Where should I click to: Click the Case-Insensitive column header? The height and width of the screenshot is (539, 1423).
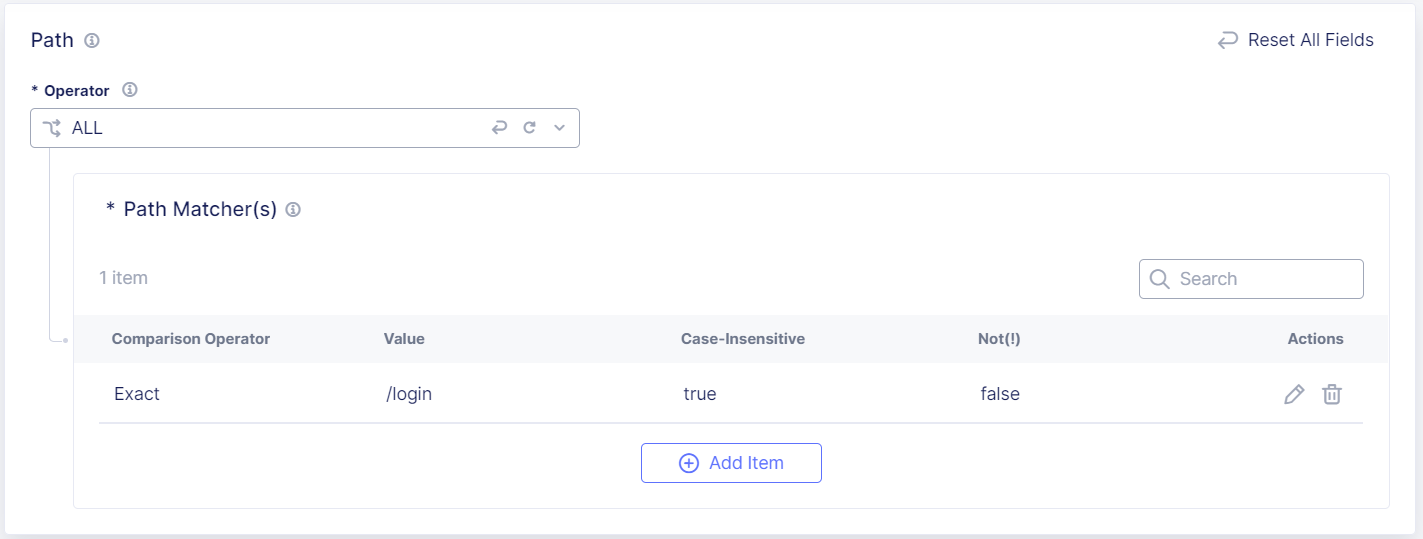(743, 339)
